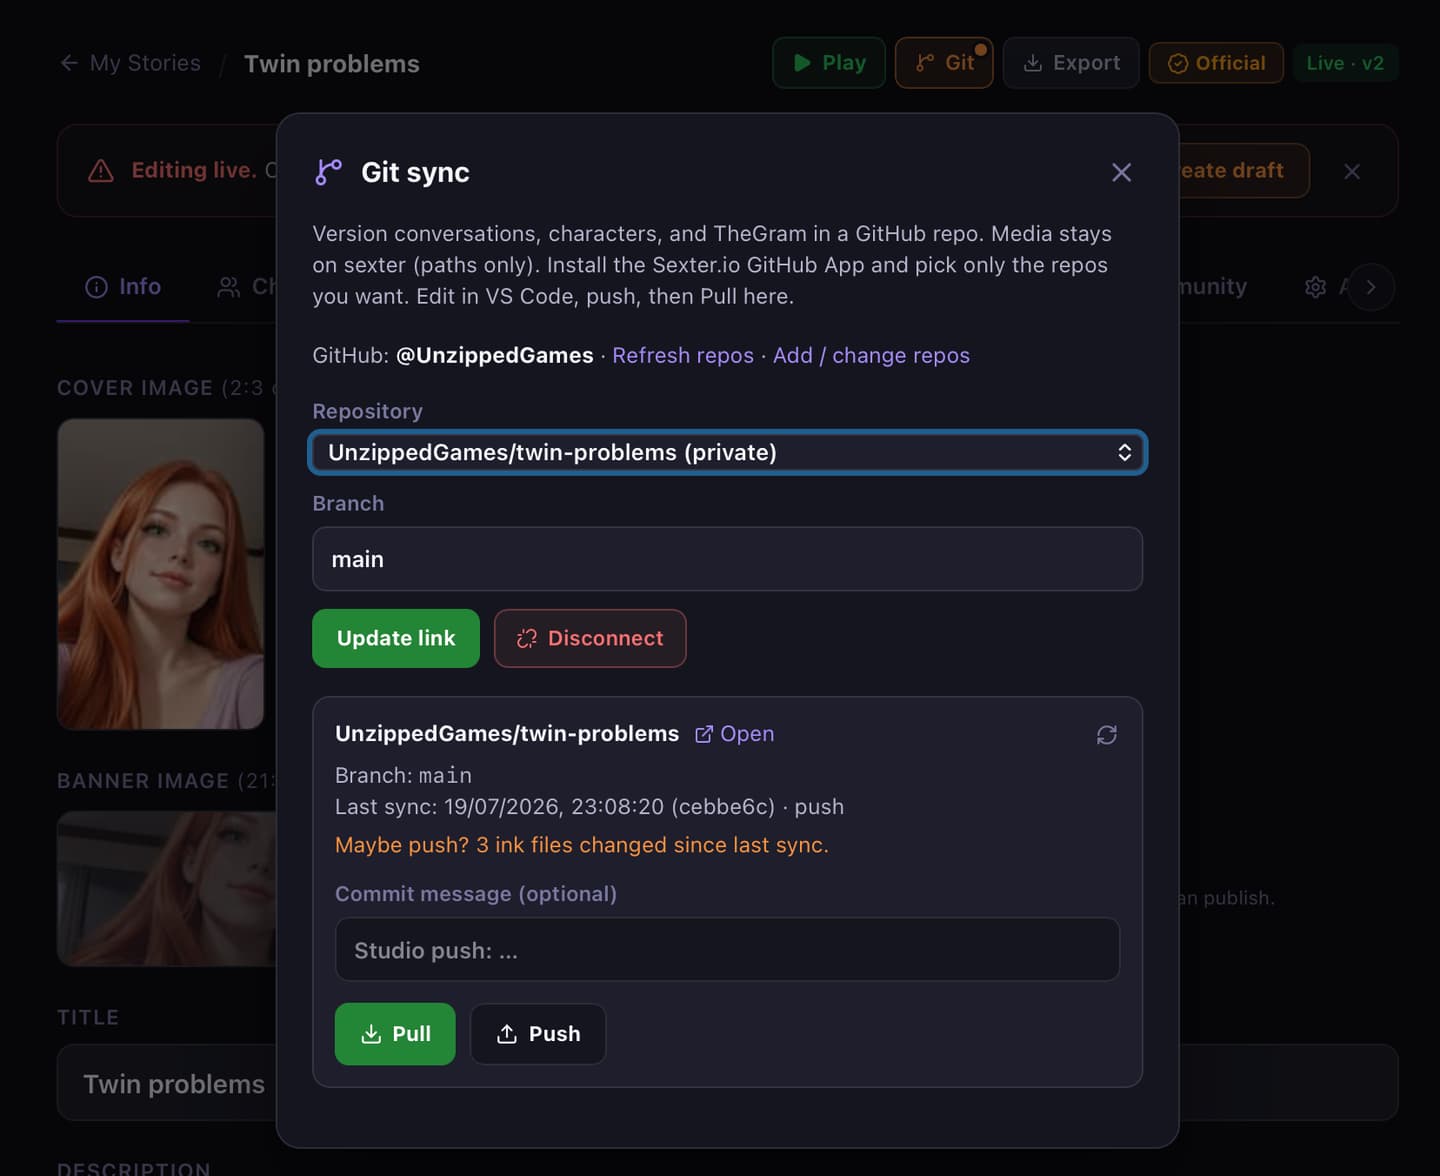Screen dimensions: 1440x1176
Task: Click the Git sync branch icon in dialog header
Action: pyautogui.click(x=328, y=172)
